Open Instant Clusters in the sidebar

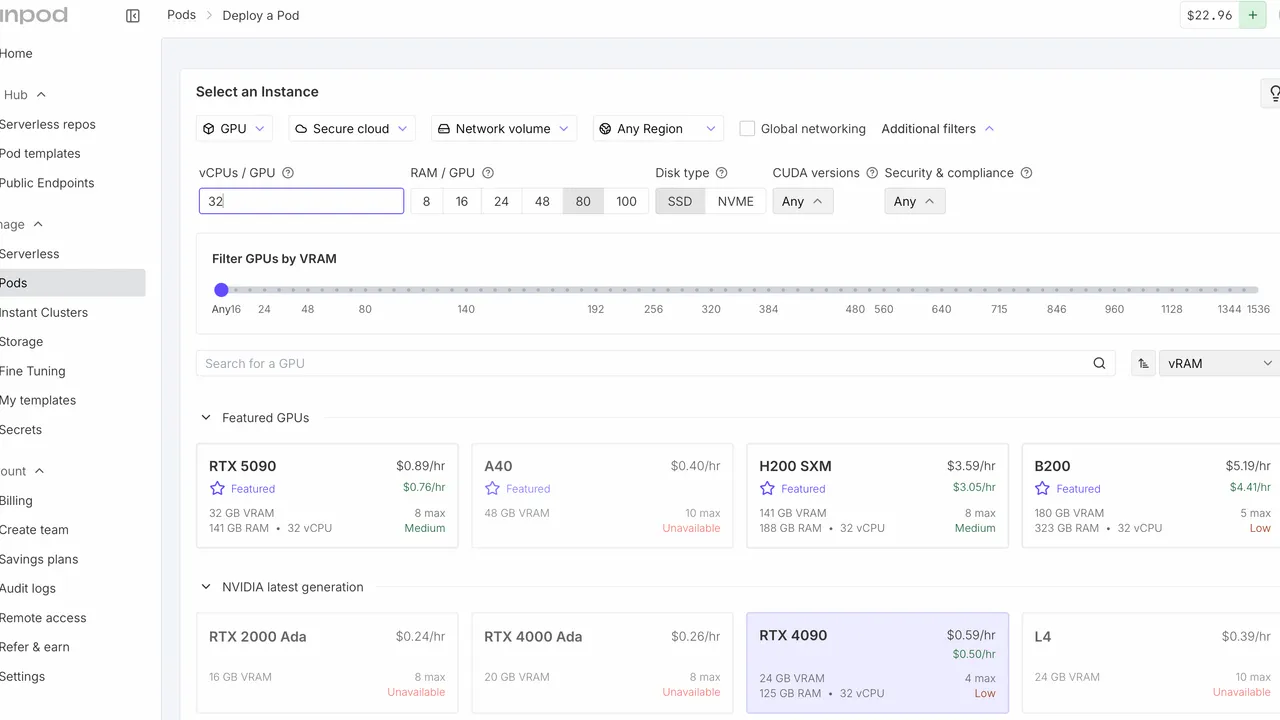44,313
